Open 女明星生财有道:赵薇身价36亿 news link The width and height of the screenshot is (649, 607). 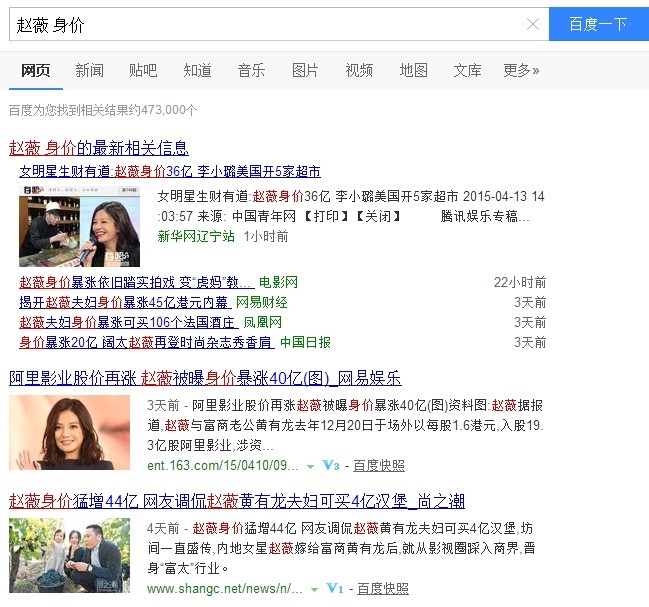pos(170,171)
